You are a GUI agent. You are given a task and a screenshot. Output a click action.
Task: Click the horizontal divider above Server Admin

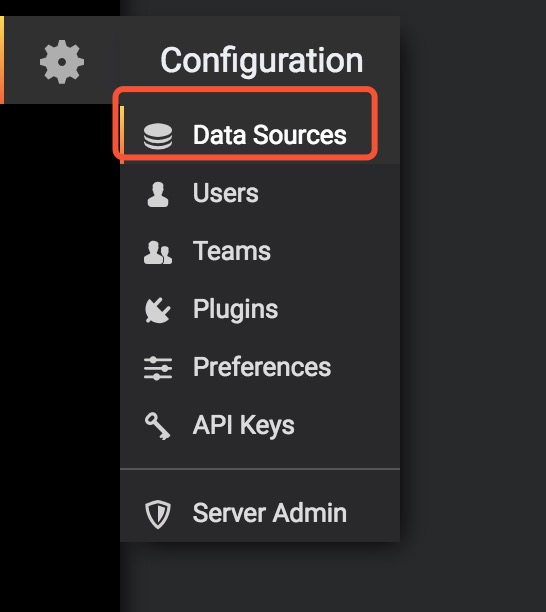[x=260, y=468]
